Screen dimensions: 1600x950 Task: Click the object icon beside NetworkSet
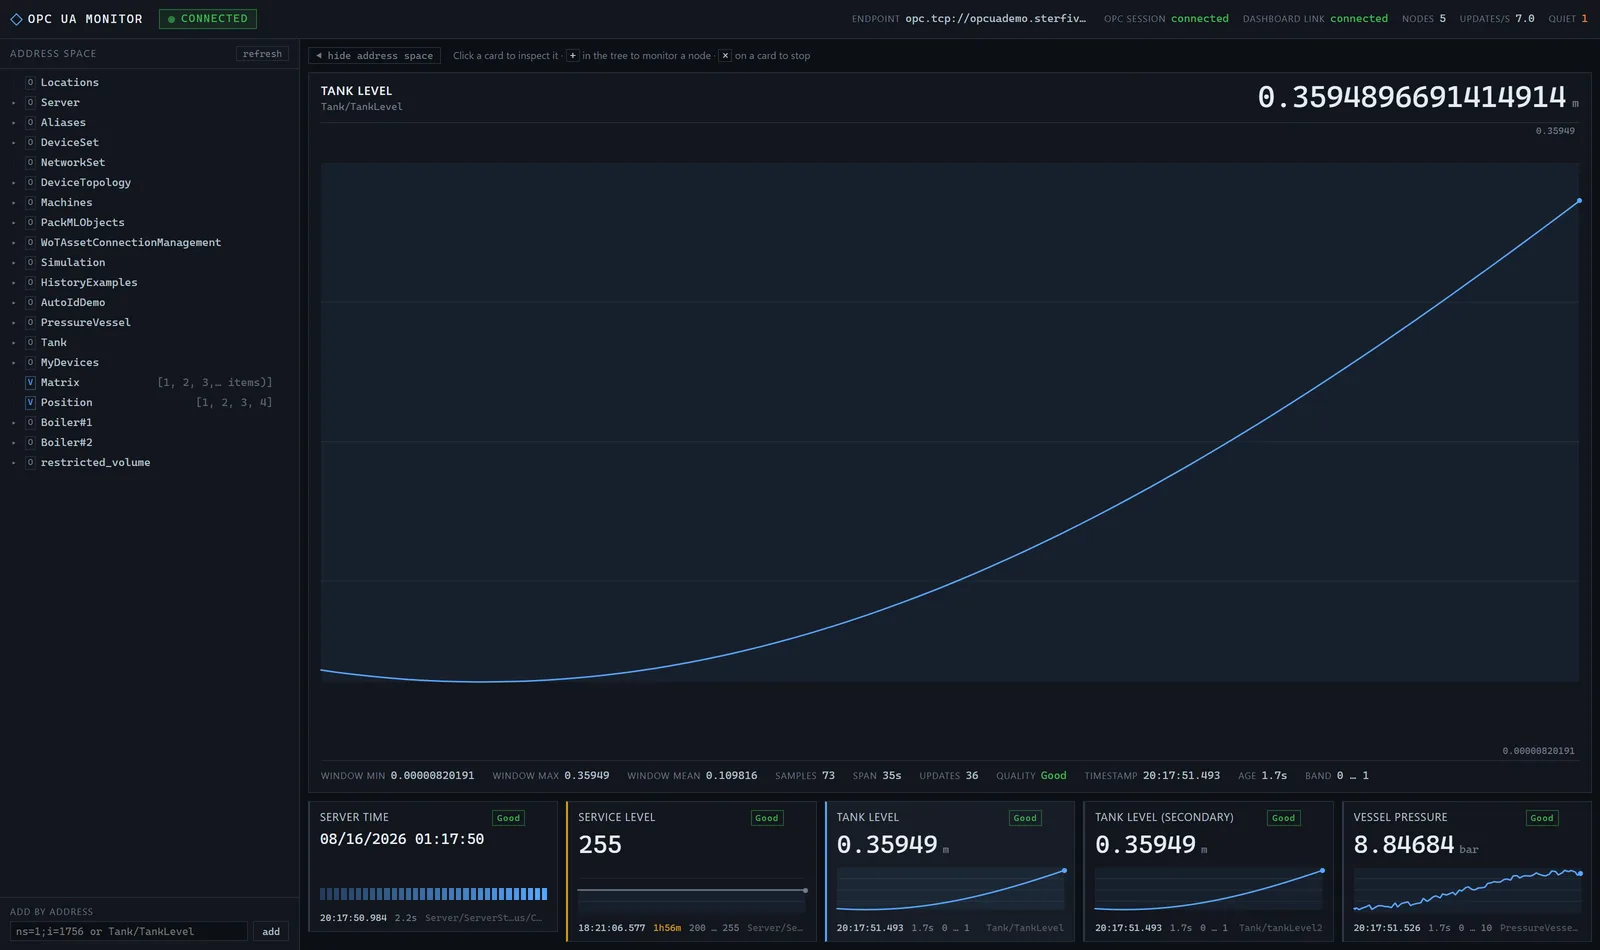pyautogui.click(x=30, y=162)
